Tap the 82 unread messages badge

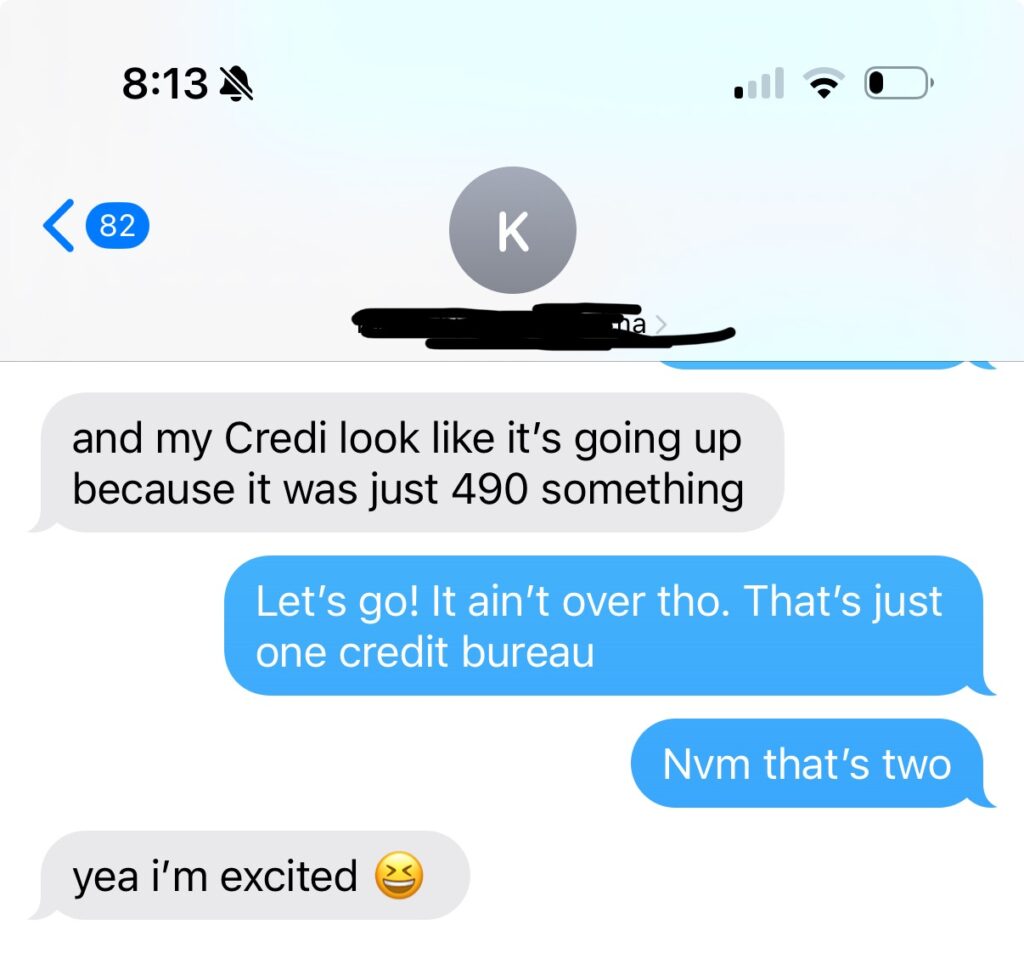(118, 226)
